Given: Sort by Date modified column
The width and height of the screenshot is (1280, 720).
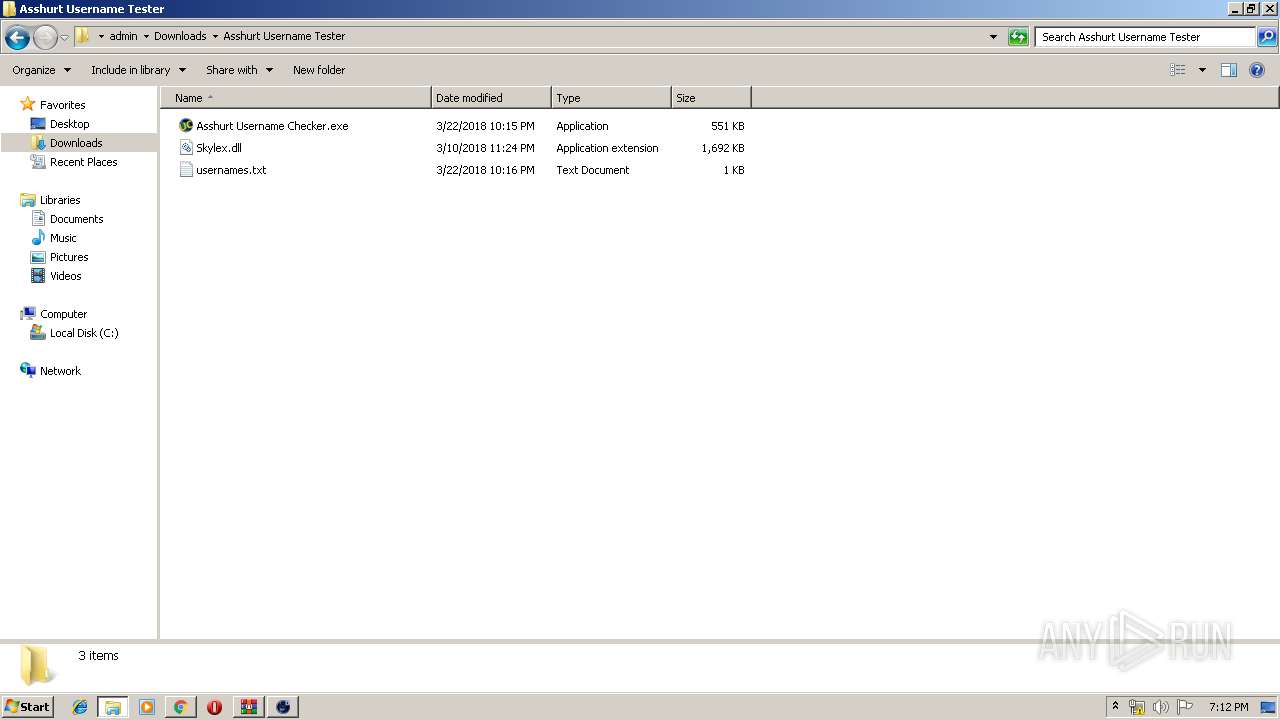Looking at the screenshot, I should point(491,98).
